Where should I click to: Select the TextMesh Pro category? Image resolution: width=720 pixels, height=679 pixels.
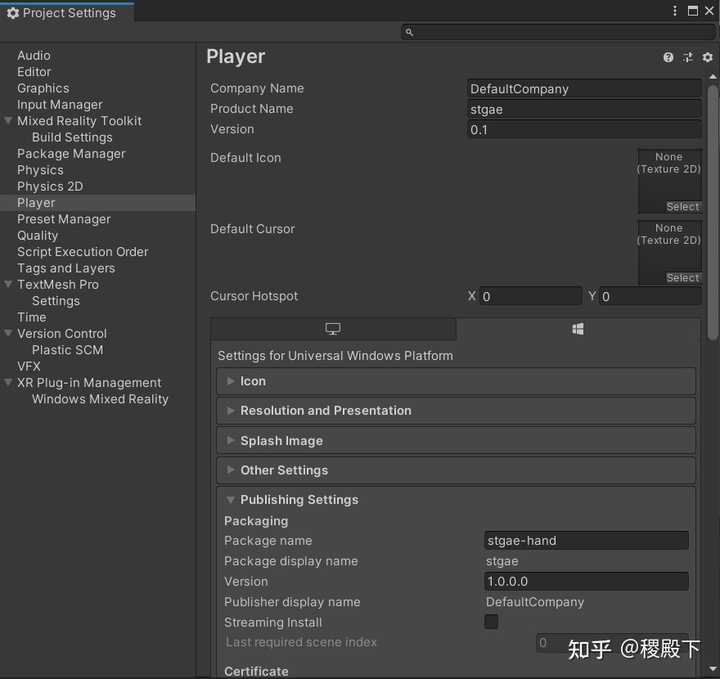coord(58,284)
